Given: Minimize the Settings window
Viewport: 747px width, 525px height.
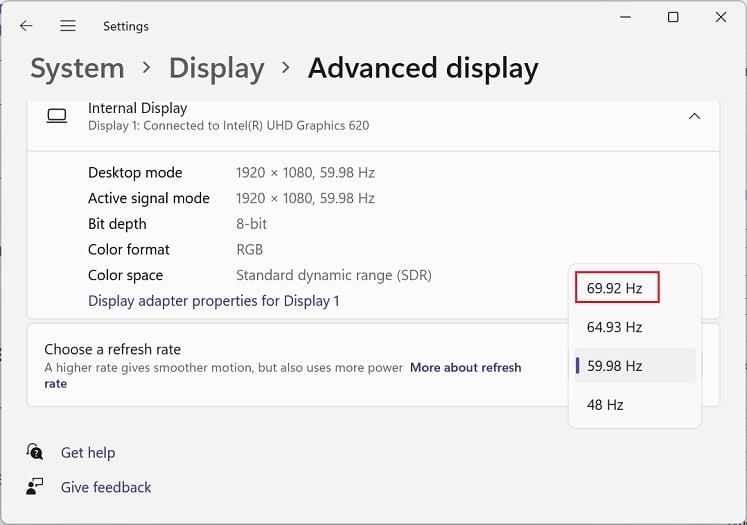Looking at the screenshot, I should pos(626,17).
